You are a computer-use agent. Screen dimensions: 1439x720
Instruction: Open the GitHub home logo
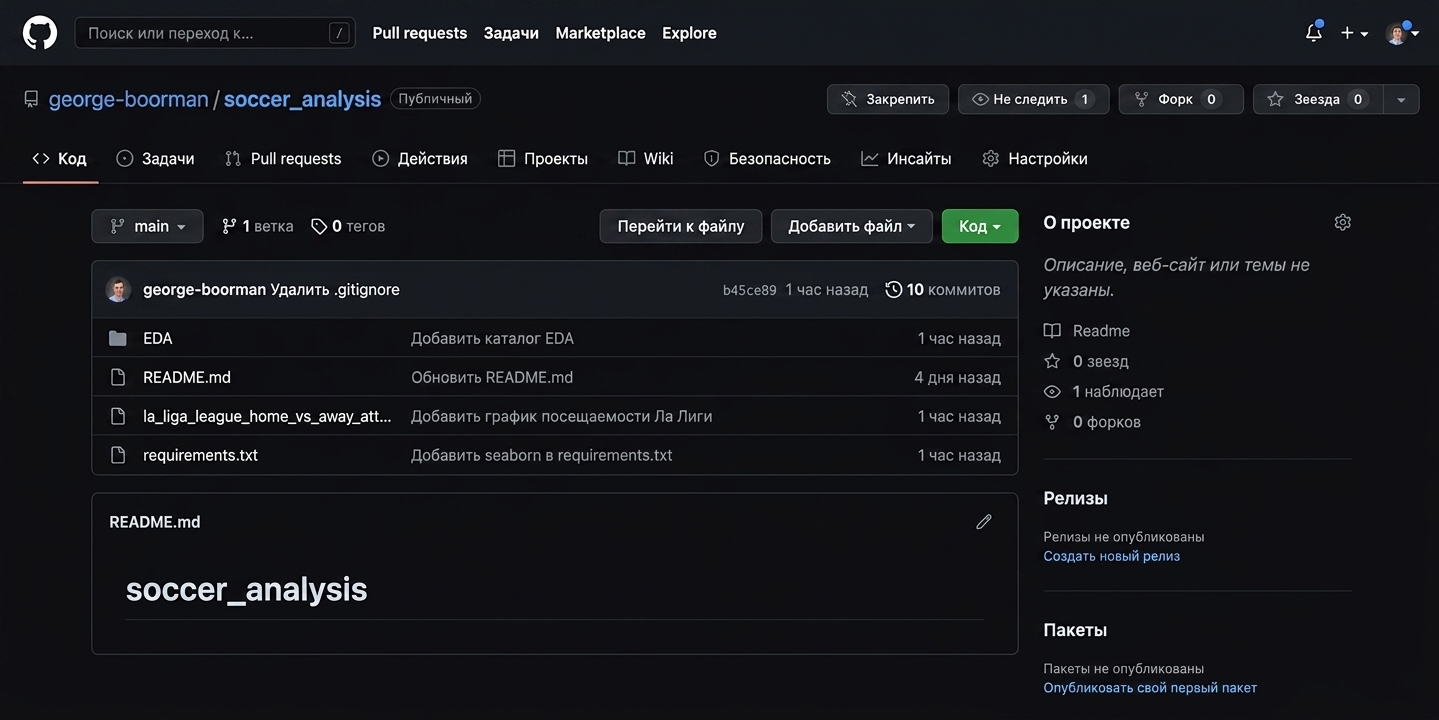pyautogui.click(x=40, y=33)
